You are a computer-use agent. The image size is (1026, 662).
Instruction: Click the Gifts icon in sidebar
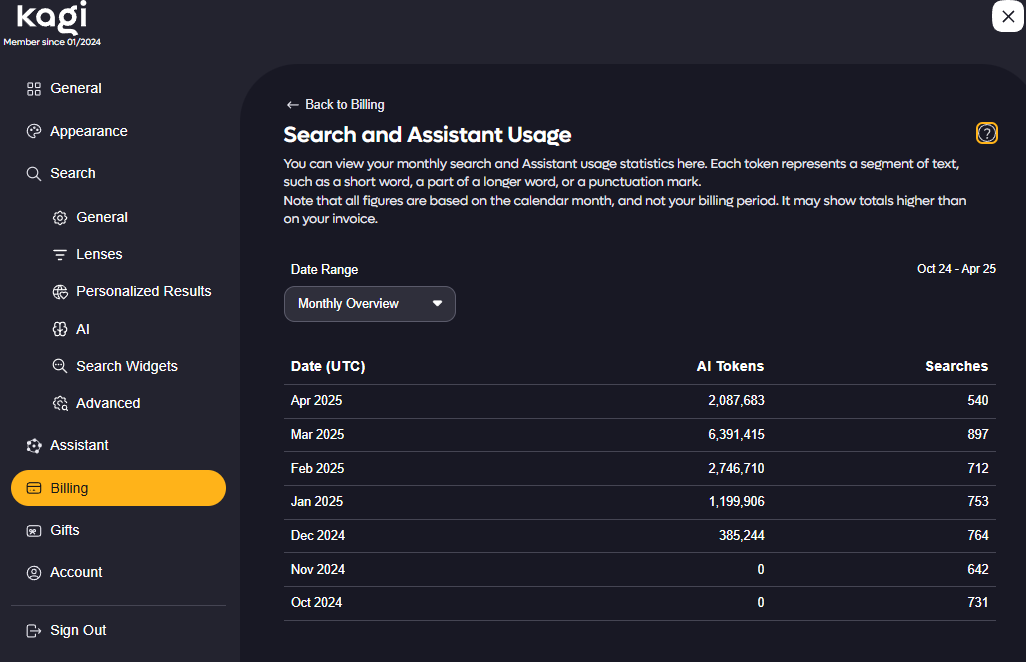click(x=34, y=531)
